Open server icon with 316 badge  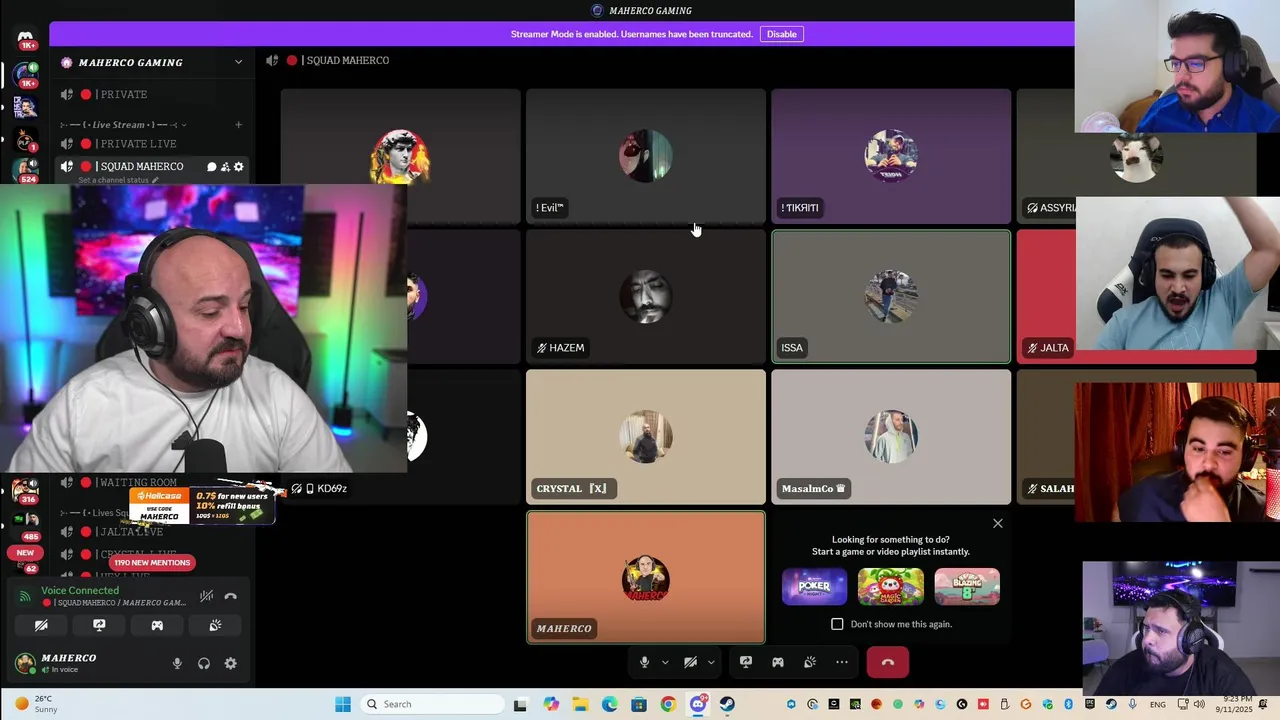[x=25, y=490]
